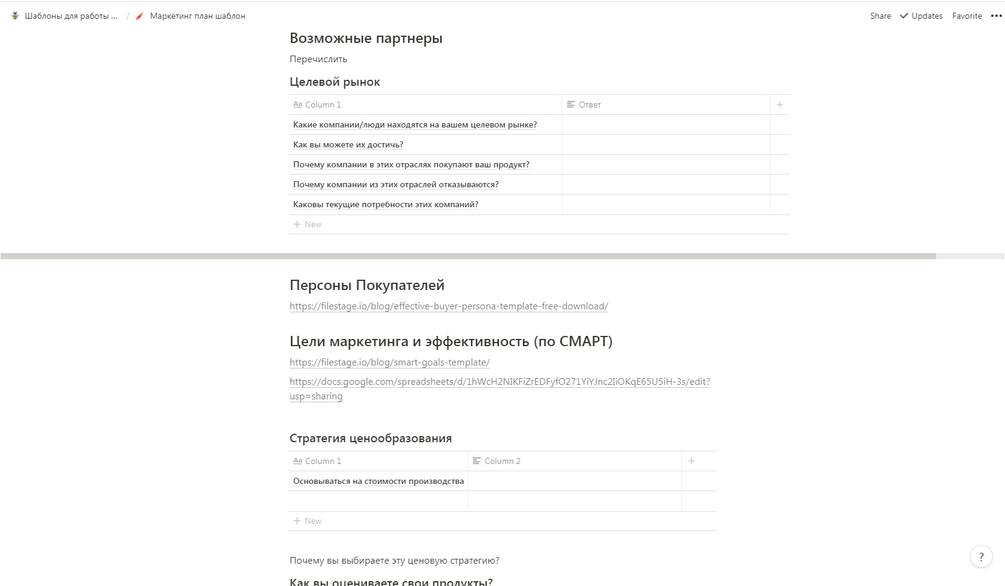Mark the page as Favorite
This screenshot has height=586, width=1005.
point(967,16)
